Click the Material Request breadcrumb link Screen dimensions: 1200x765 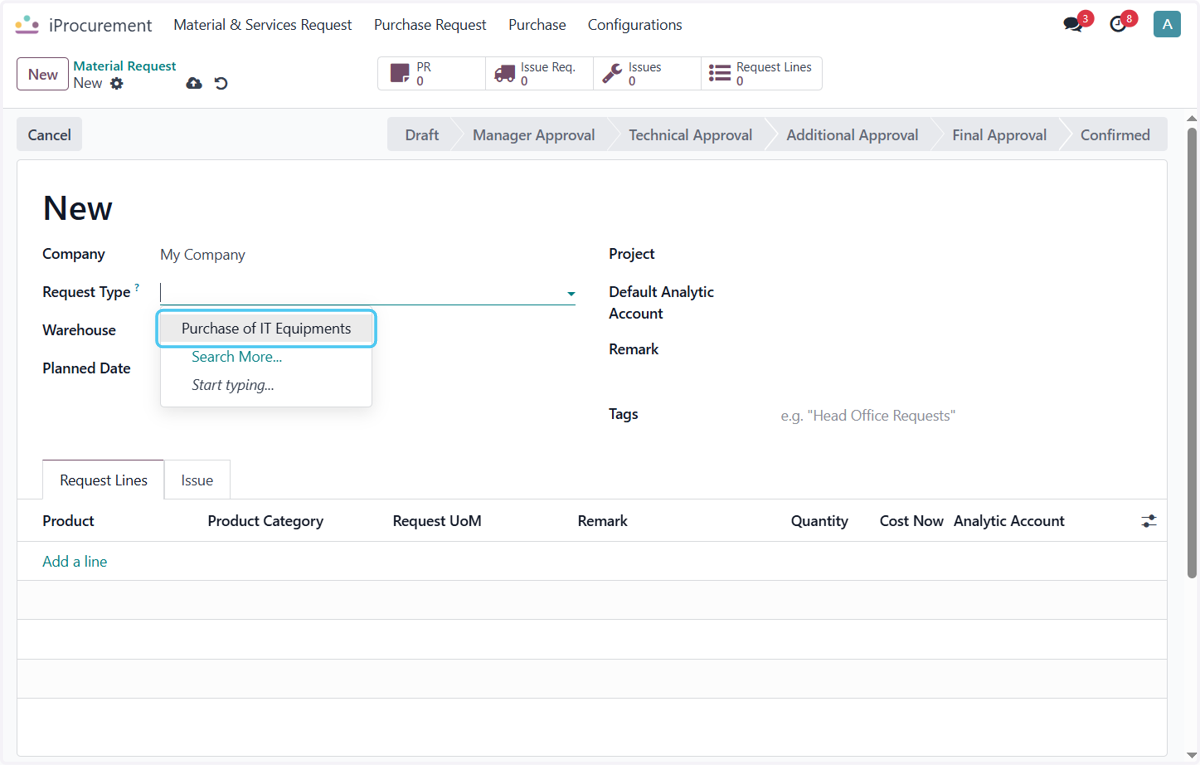point(125,66)
